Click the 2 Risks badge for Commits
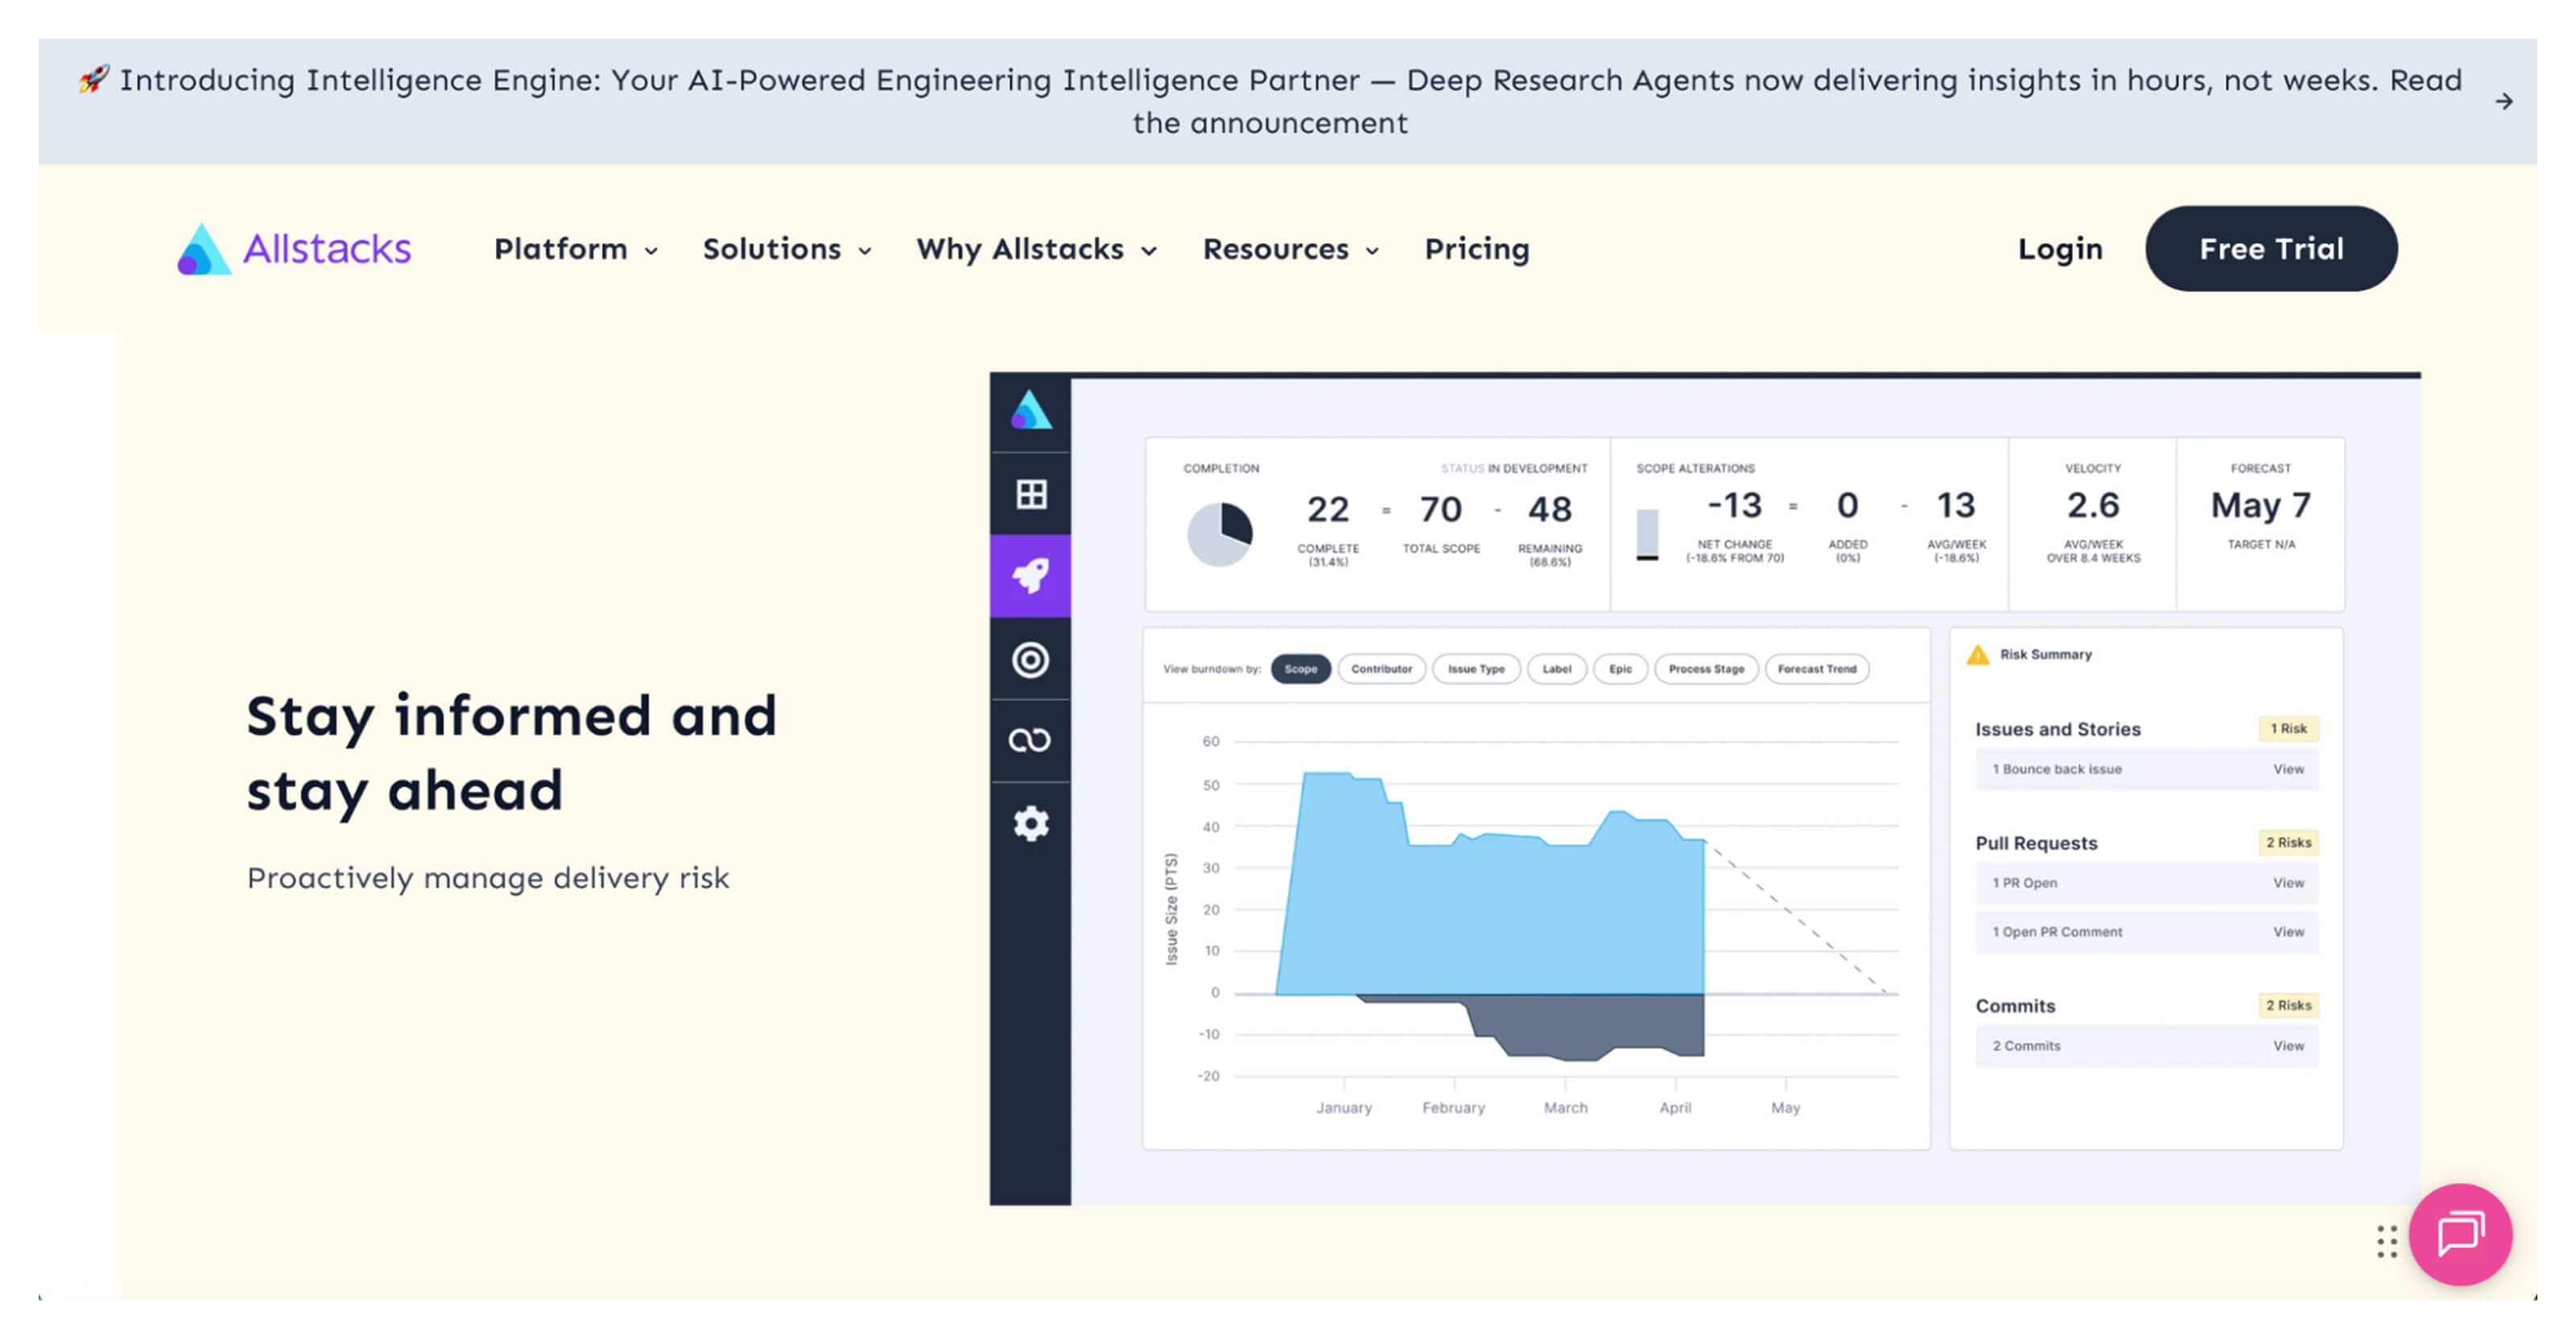 coord(2287,1006)
